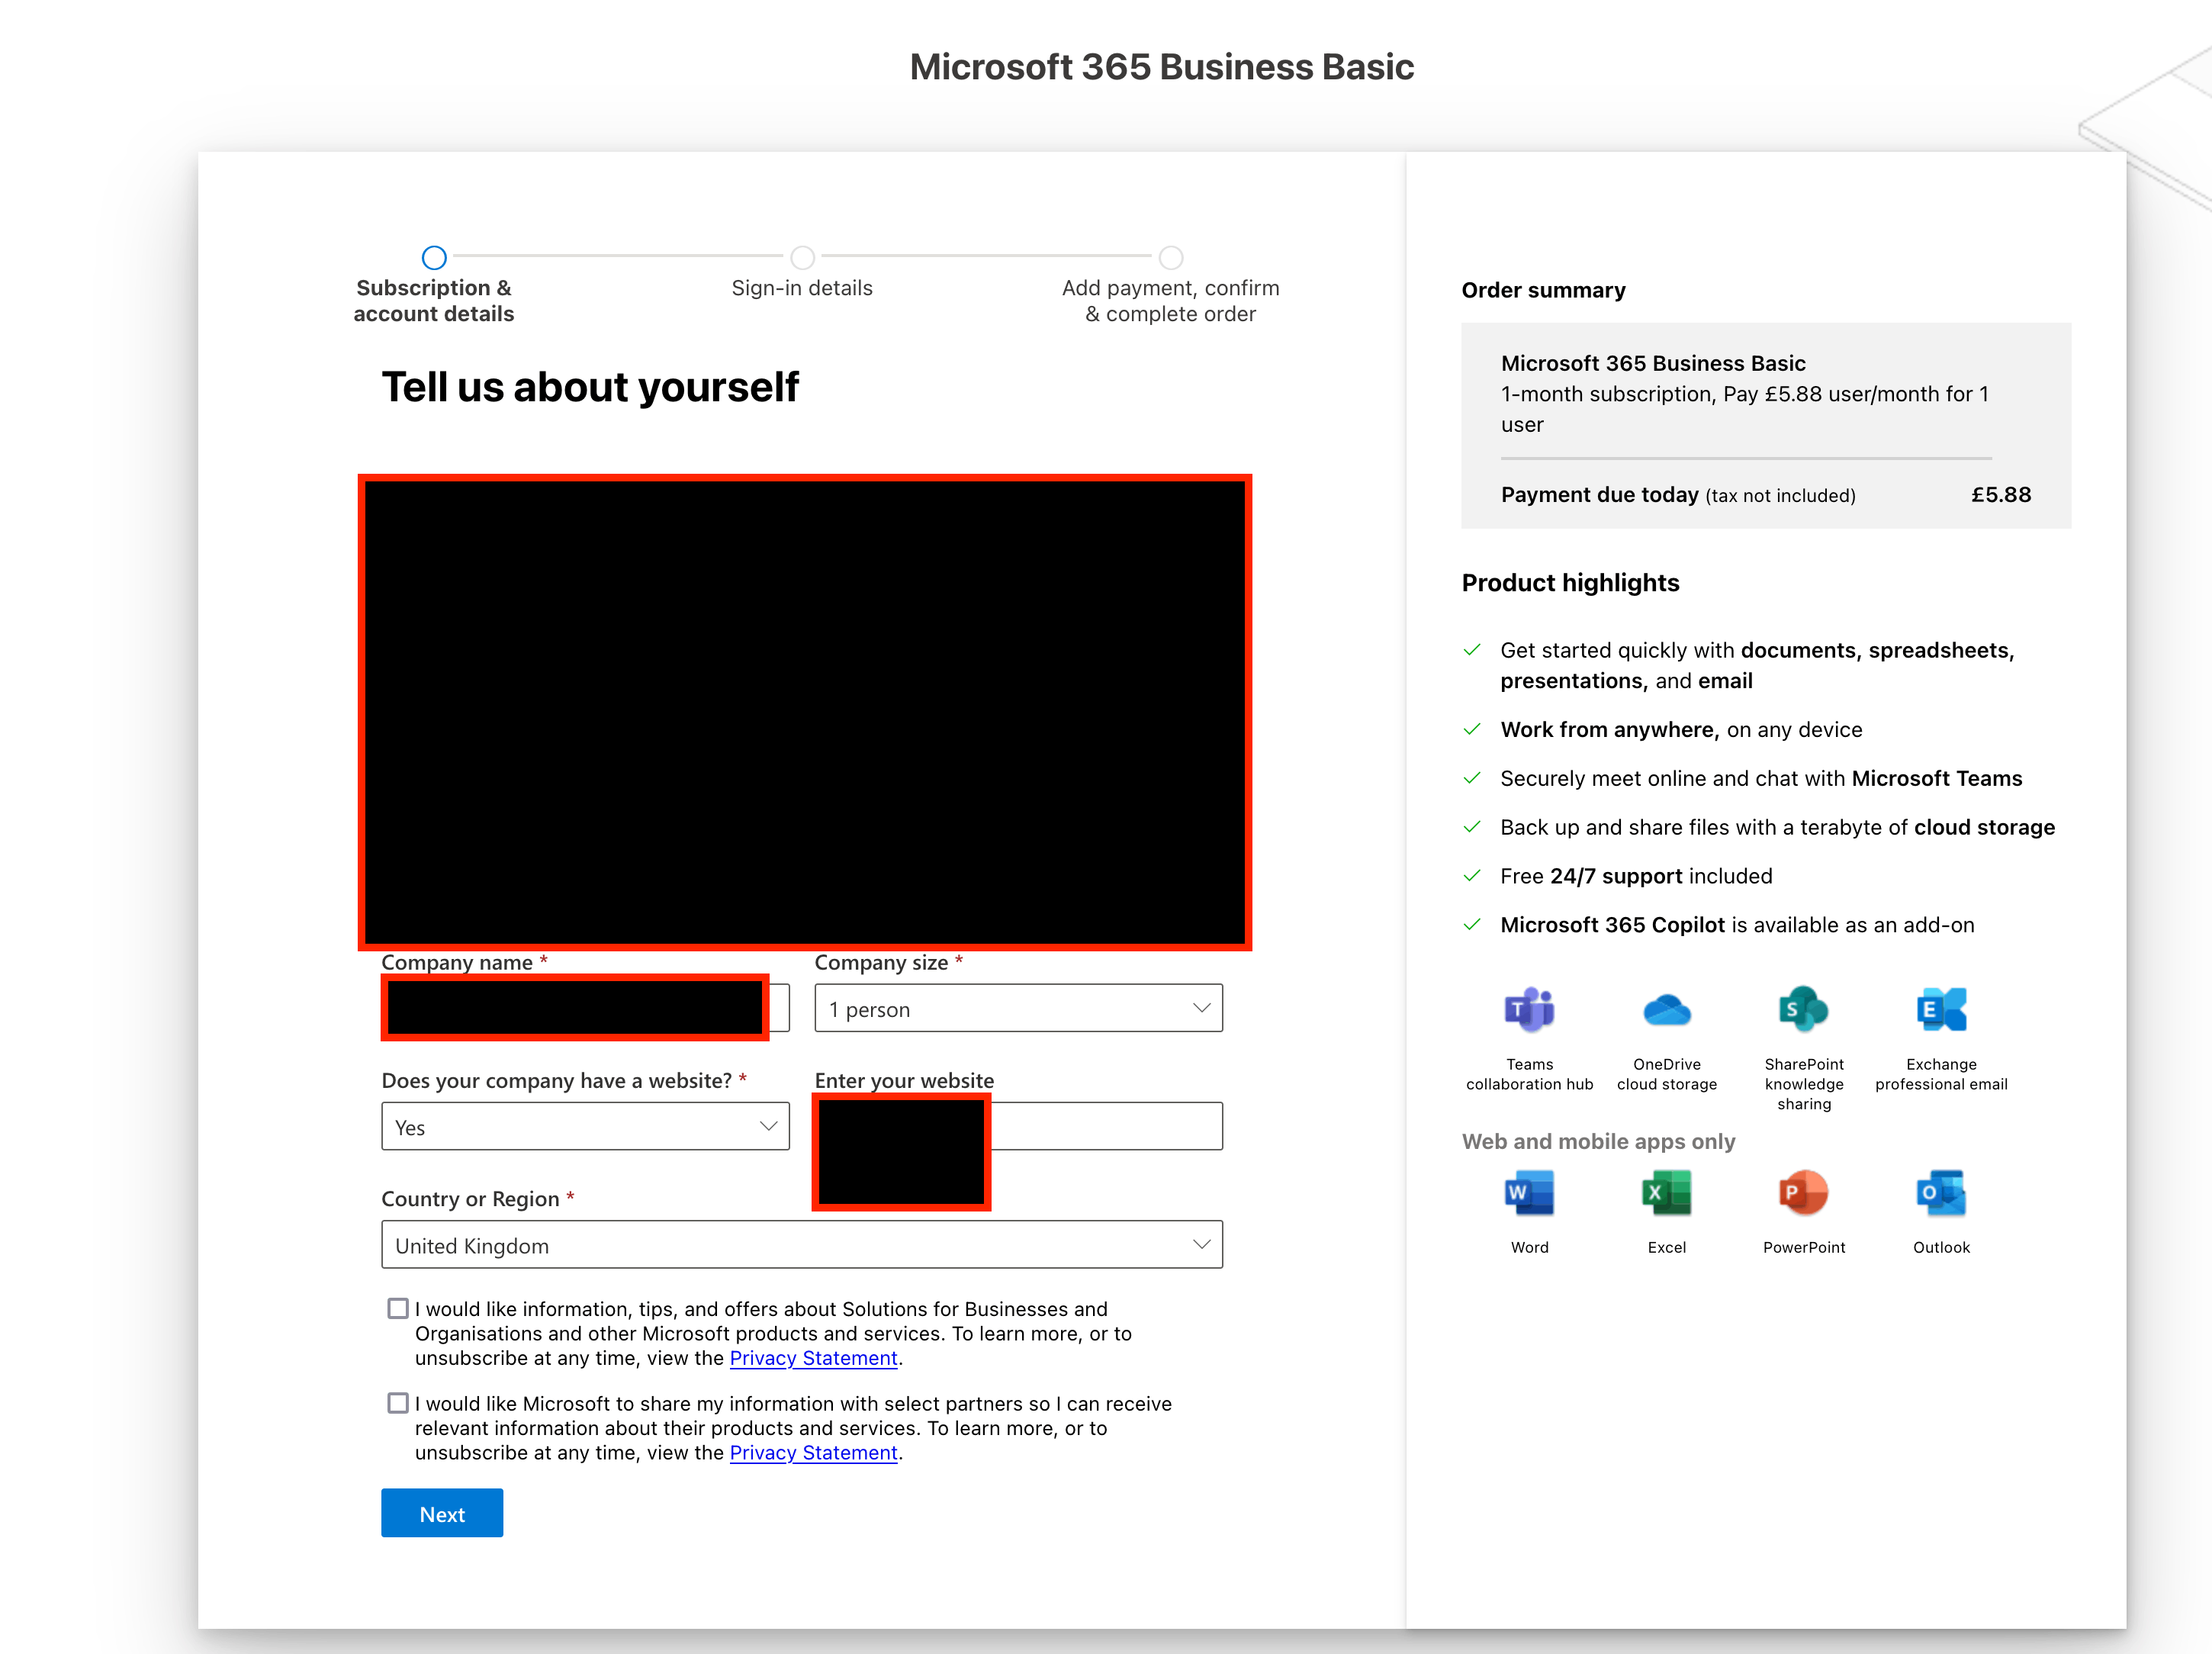Click the Excel app icon
Screen dimensions: 2212x1654
[x=1666, y=1193]
